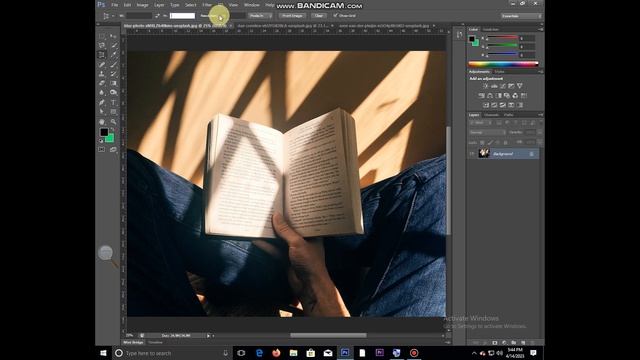
Task: Open the Adjustments panel menu
Action: point(540,71)
